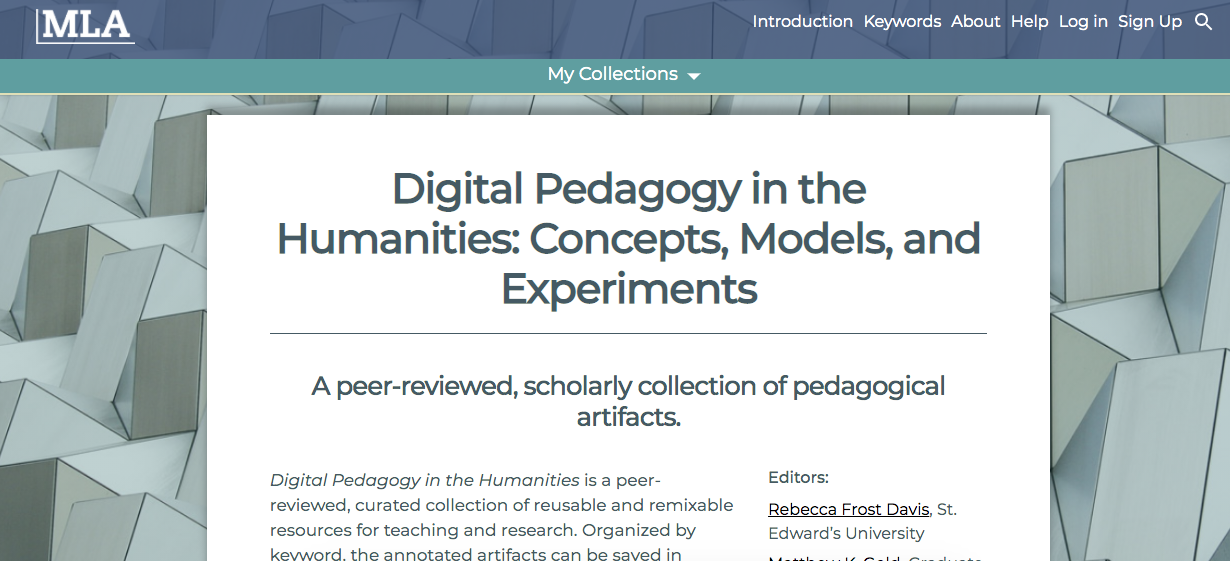Click the Log in link
Viewport: 1230px width, 561px height.
tap(1083, 22)
